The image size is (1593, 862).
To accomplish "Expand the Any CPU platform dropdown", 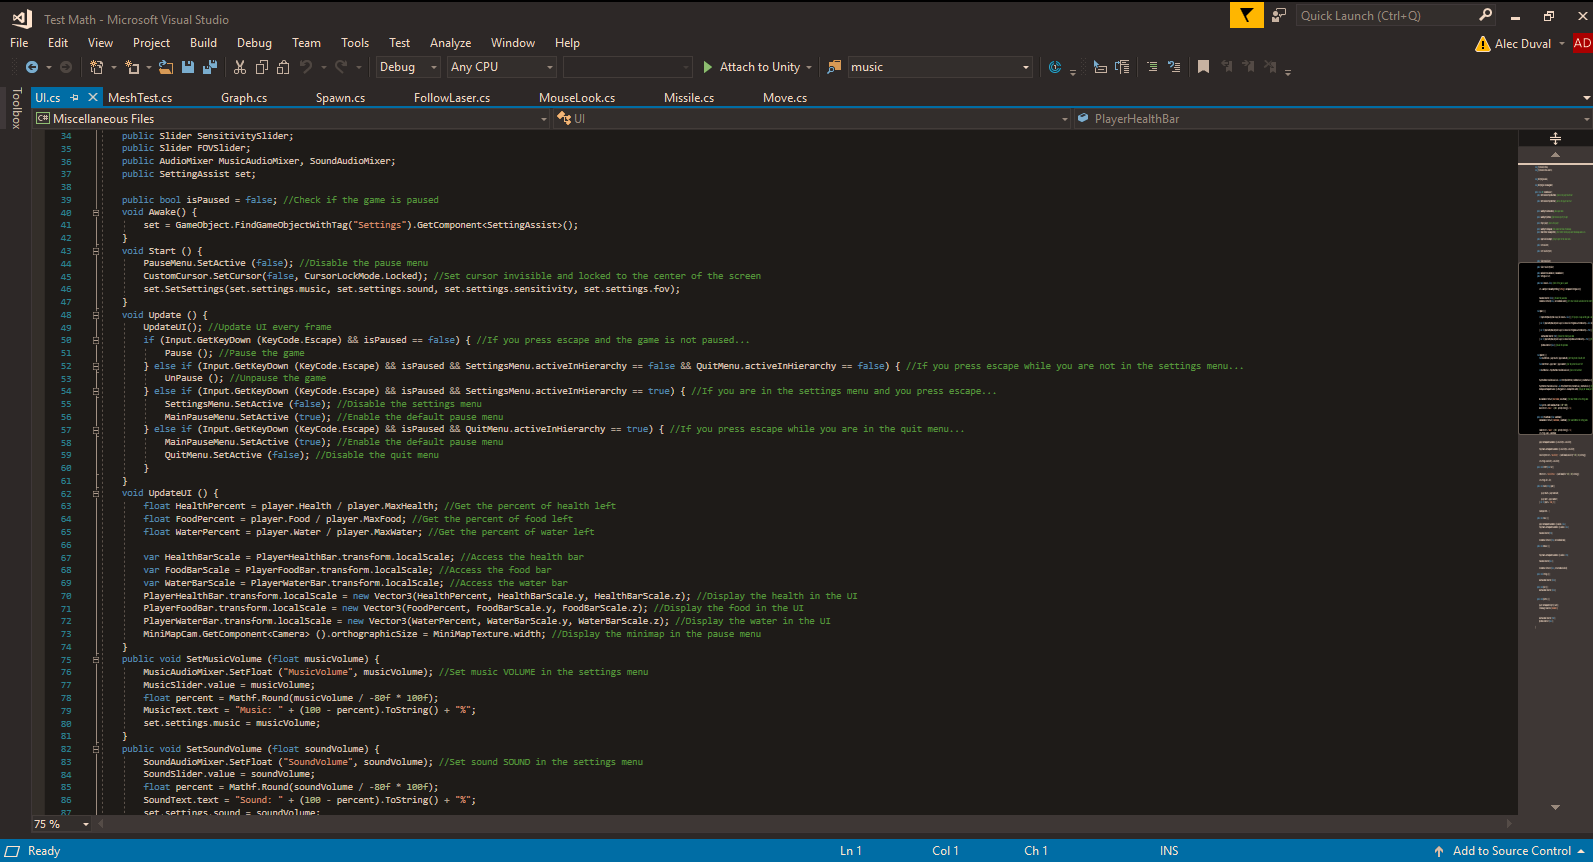I will (x=549, y=67).
